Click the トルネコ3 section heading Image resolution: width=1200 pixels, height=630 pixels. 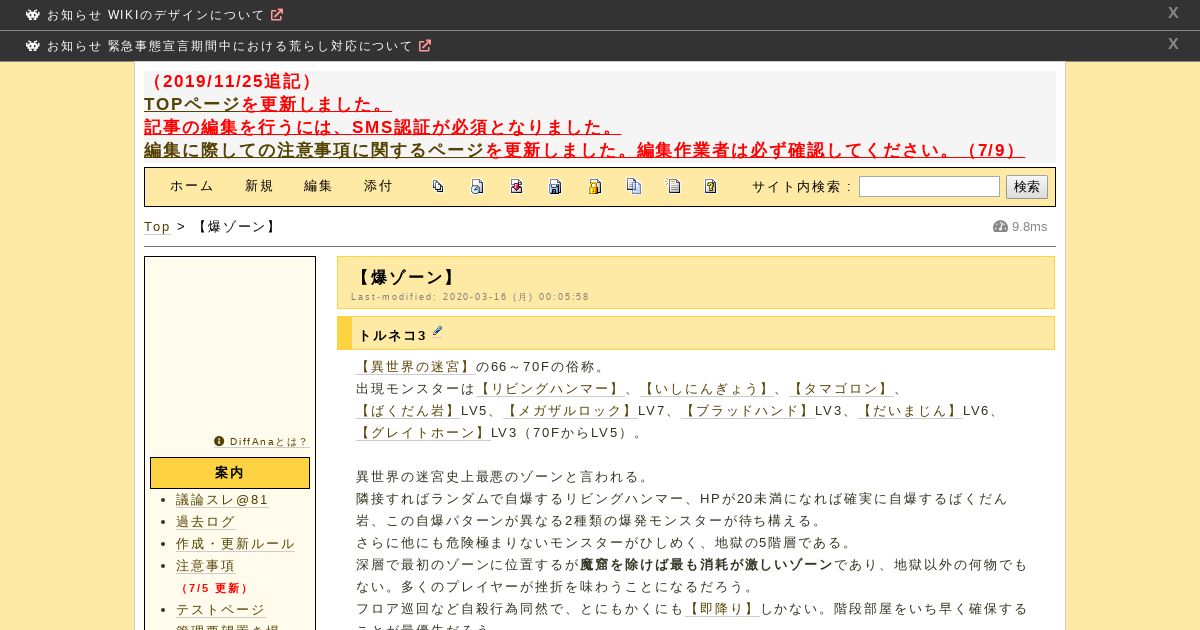tap(392, 335)
